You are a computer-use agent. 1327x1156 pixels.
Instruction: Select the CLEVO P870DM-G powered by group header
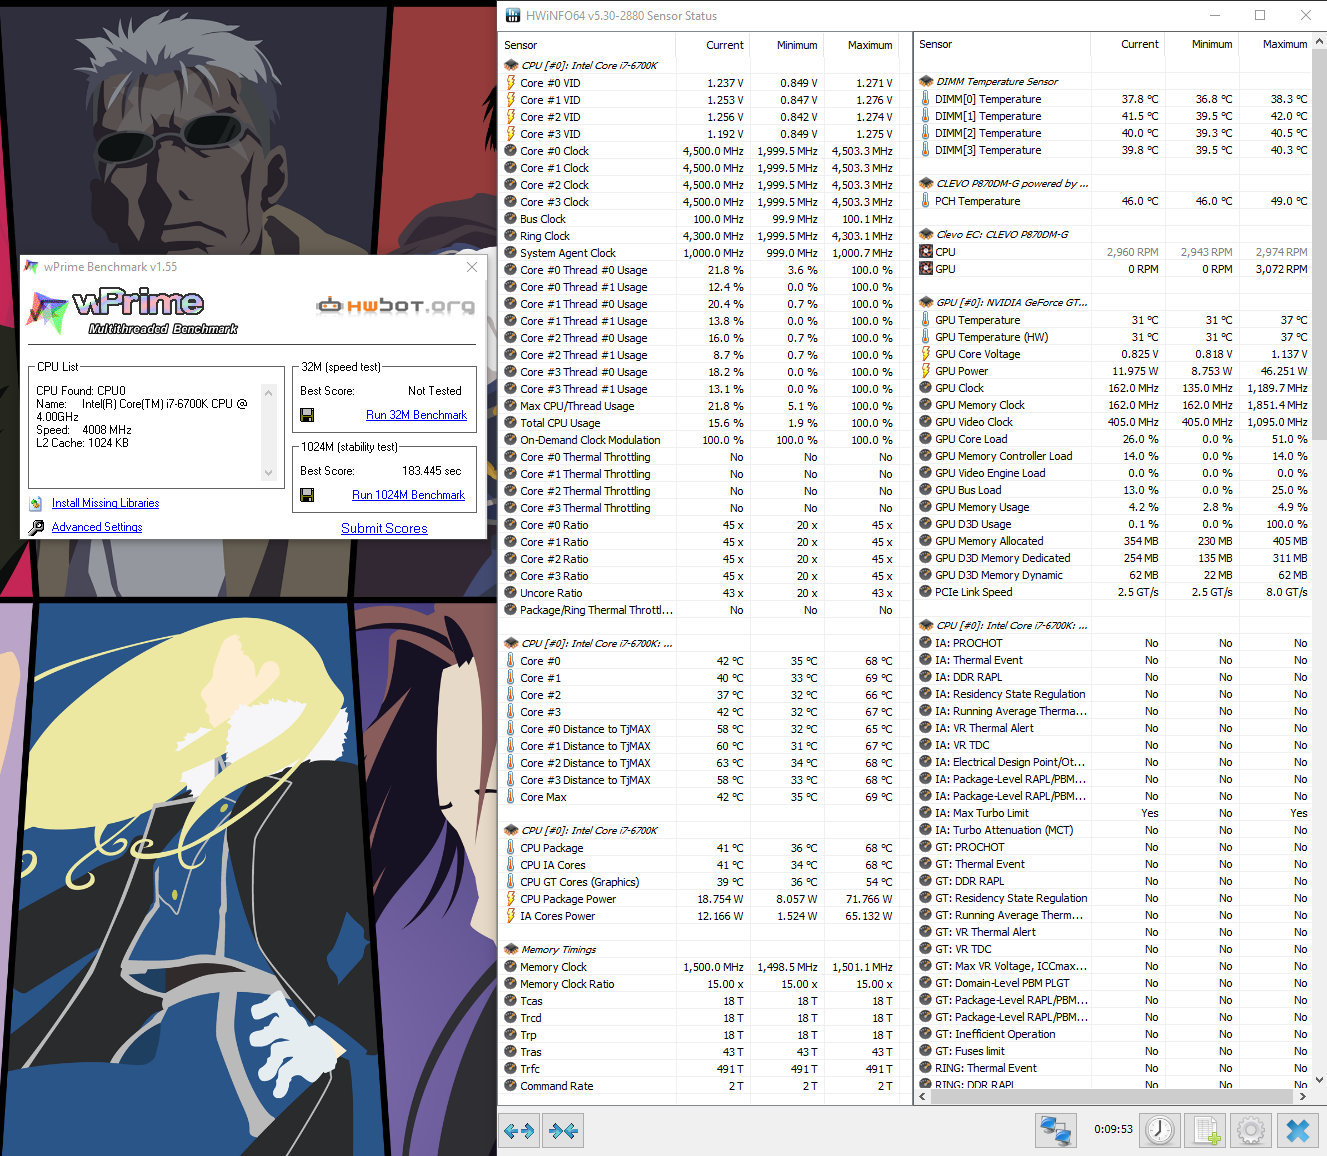[1004, 184]
